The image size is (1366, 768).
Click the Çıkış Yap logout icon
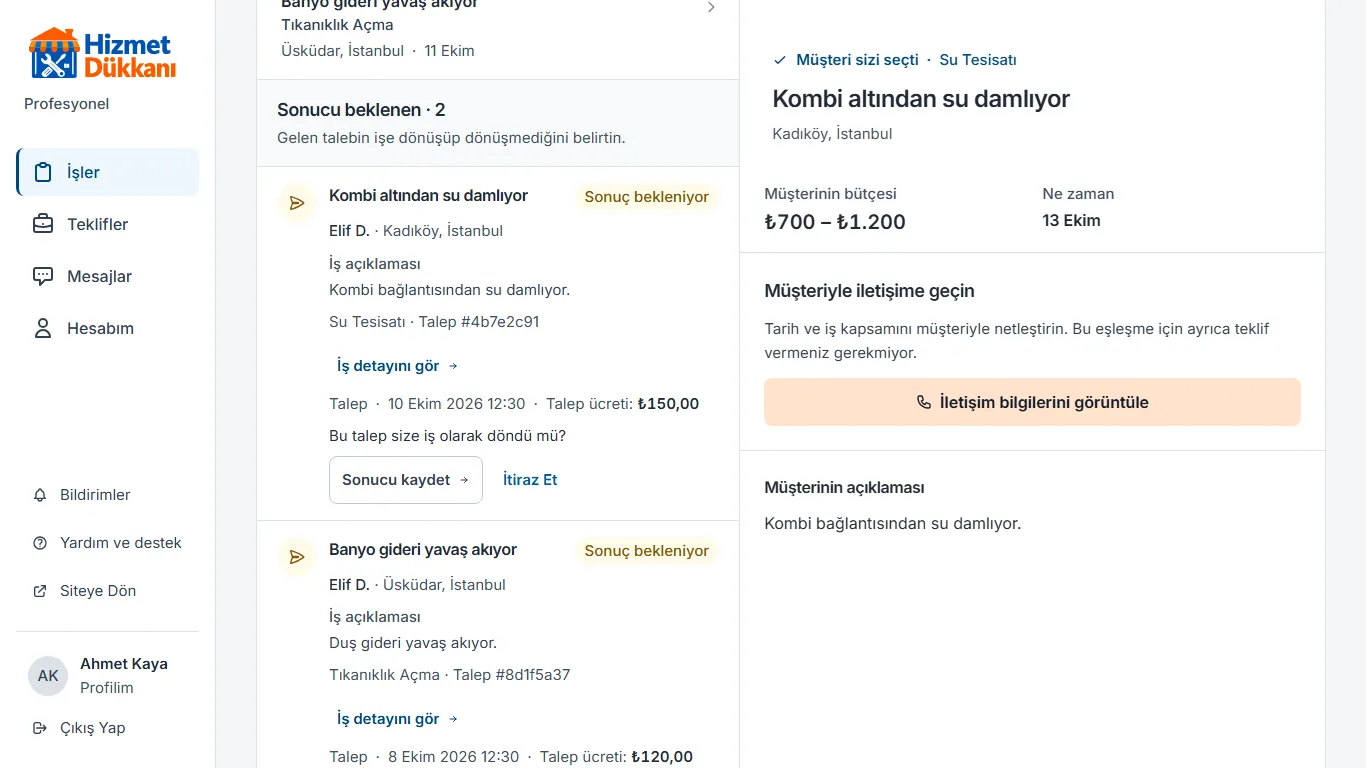tap(40, 728)
